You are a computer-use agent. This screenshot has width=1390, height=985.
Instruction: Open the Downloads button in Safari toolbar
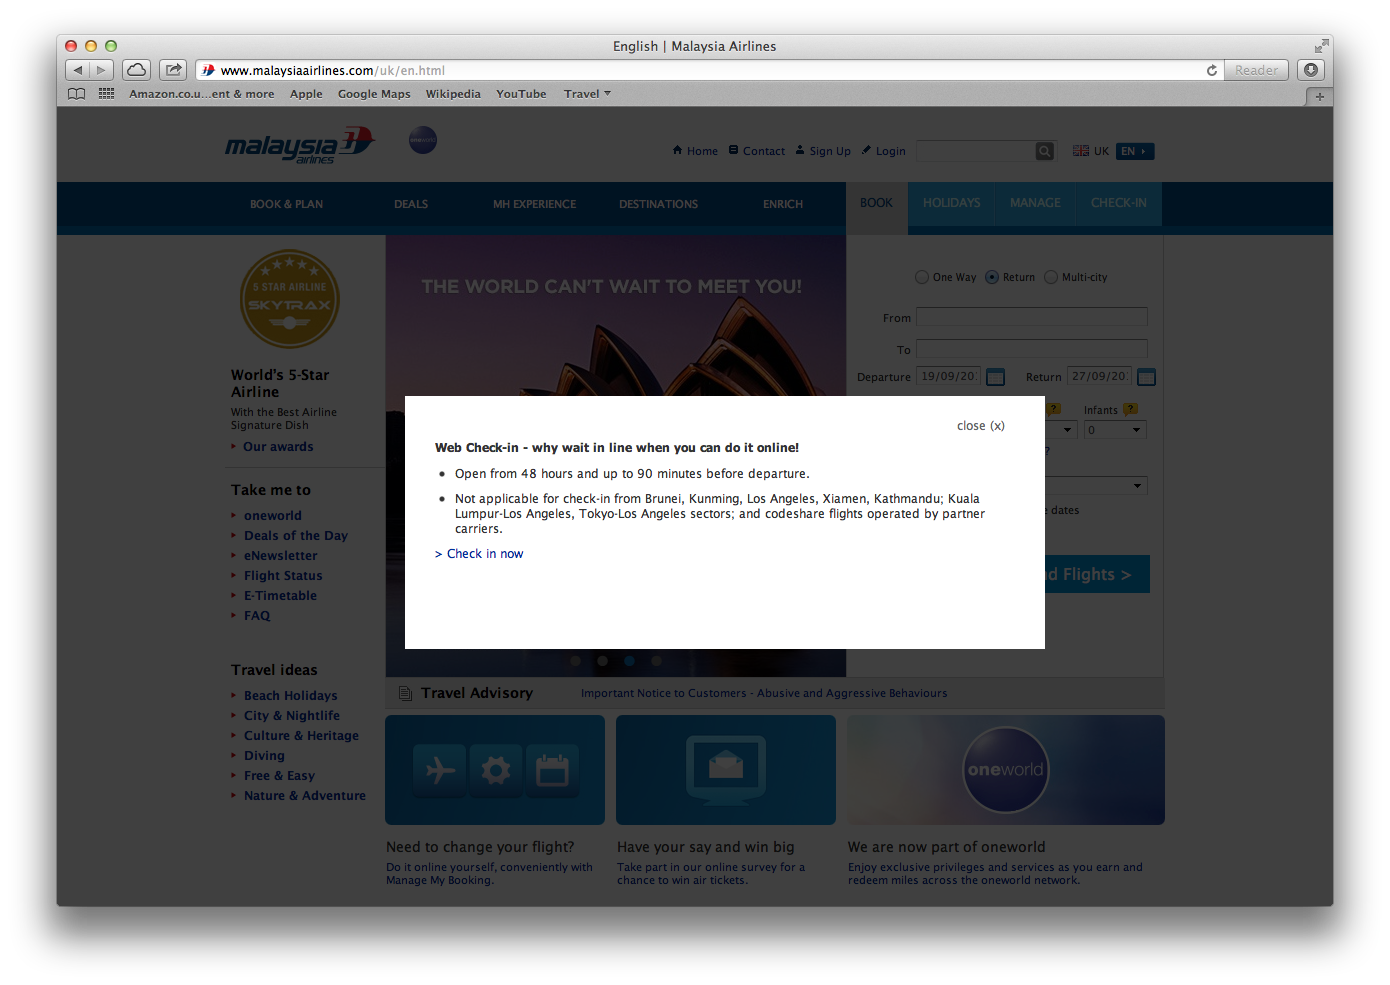tap(1311, 70)
